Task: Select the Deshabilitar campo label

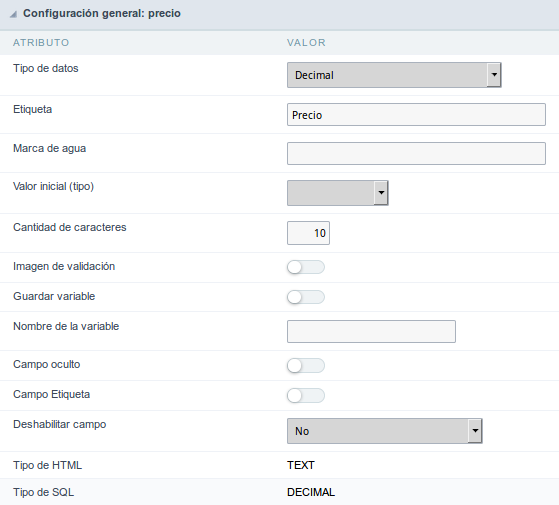Action: click(60, 424)
